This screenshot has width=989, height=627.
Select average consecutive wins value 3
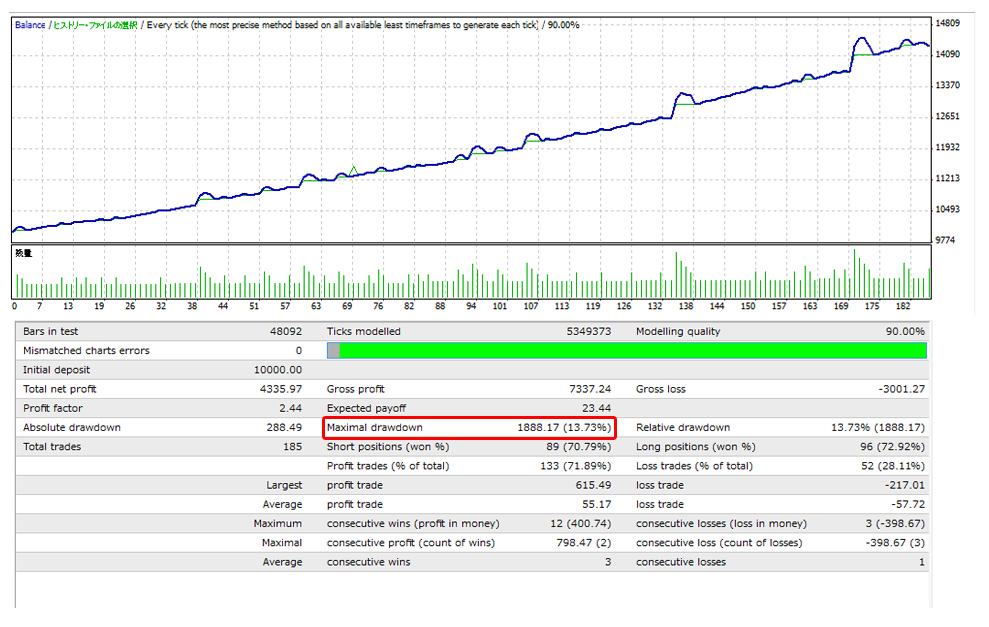click(x=607, y=562)
